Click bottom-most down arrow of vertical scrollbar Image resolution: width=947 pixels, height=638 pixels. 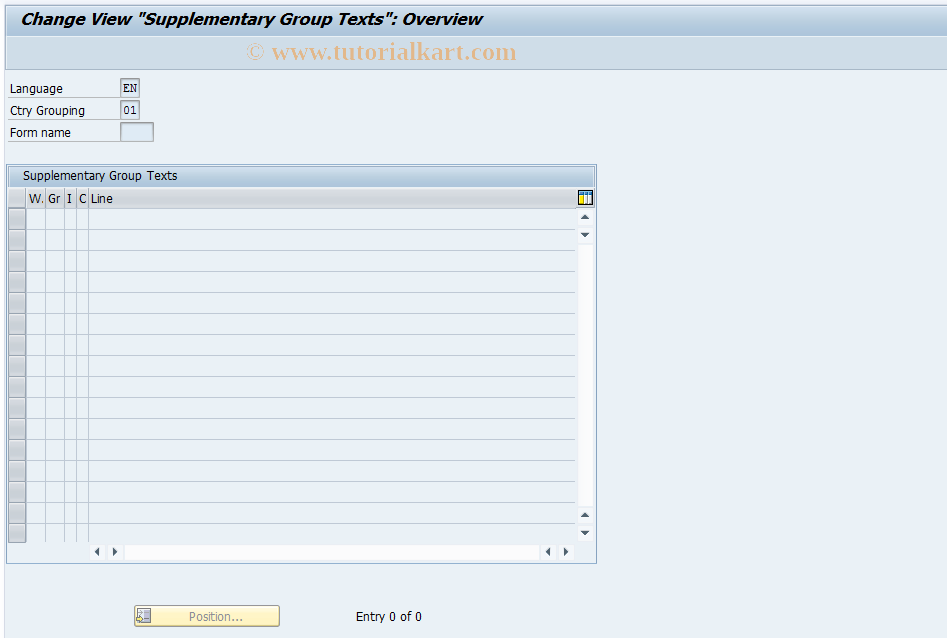click(585, 533)
